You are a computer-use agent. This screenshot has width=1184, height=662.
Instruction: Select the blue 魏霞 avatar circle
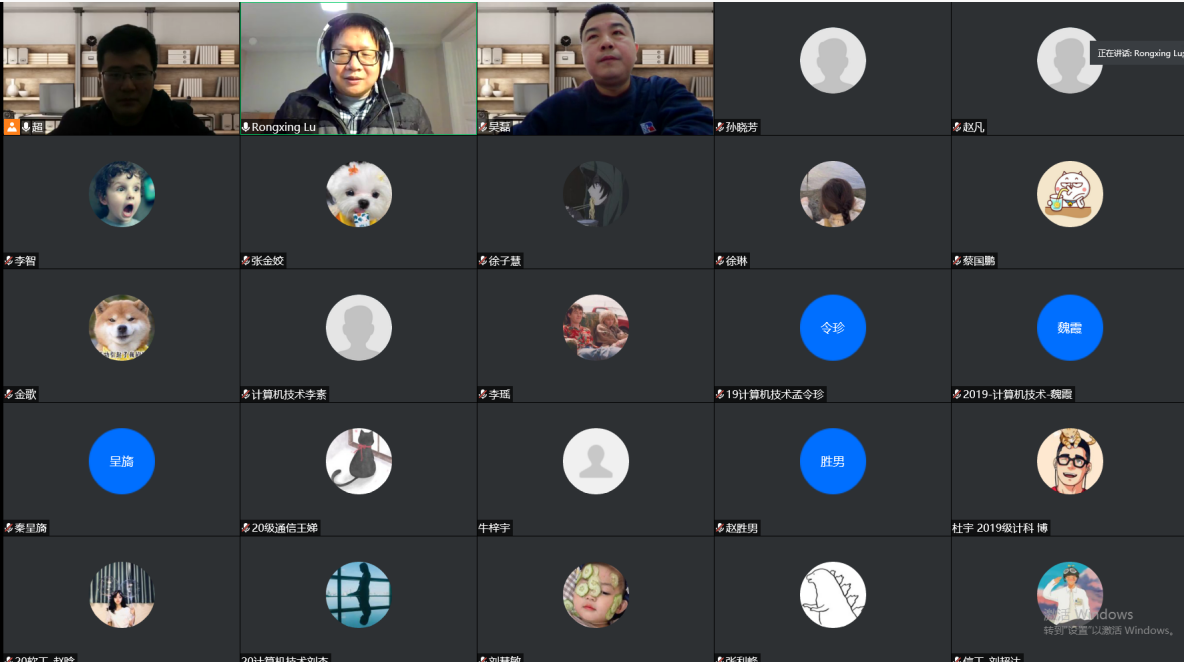1069,327
